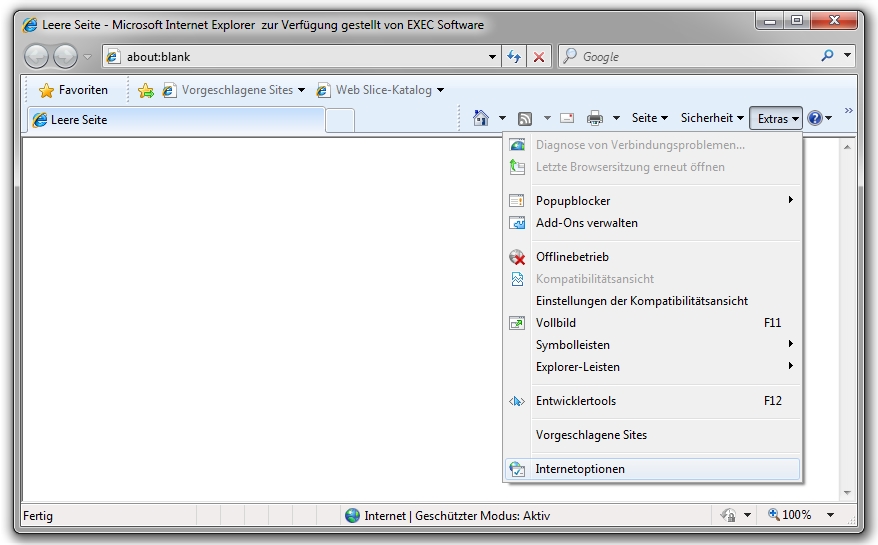The image size is (878, 545).
Task: Click the Internet zone globe in status bar
Action: (352, 515)
